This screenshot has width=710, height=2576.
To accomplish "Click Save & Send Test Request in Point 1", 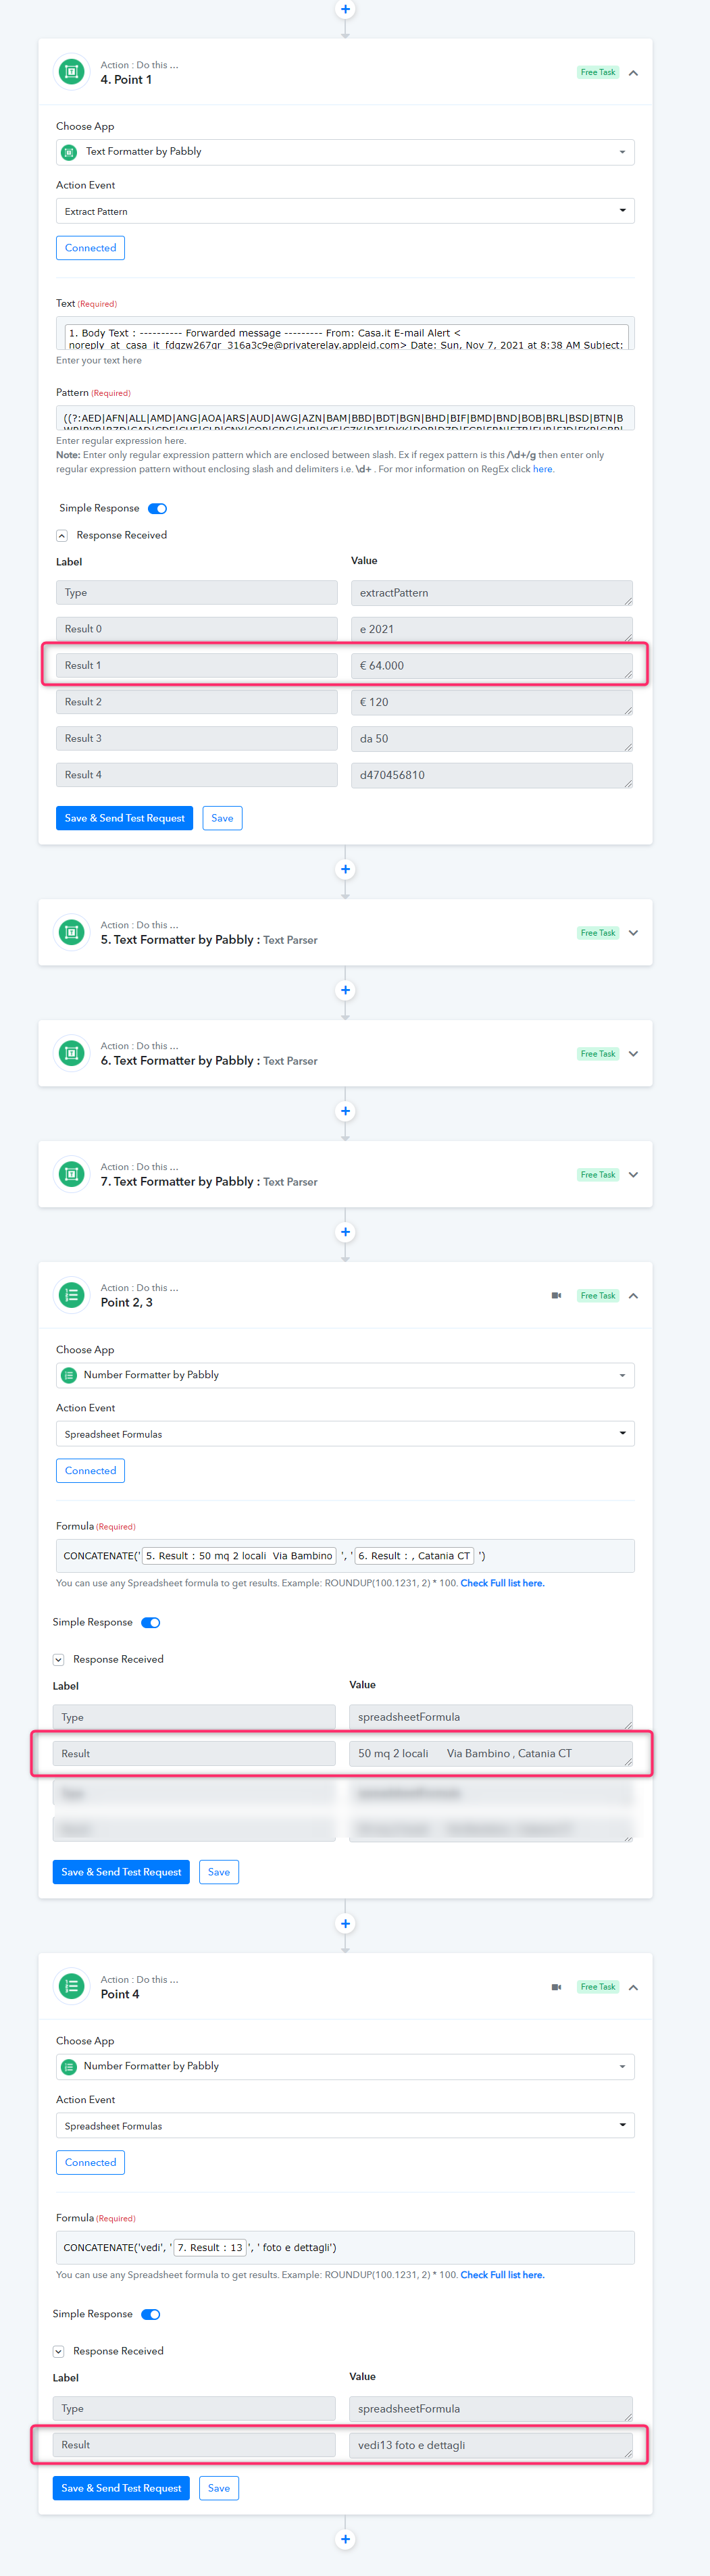I will [124, 818].
